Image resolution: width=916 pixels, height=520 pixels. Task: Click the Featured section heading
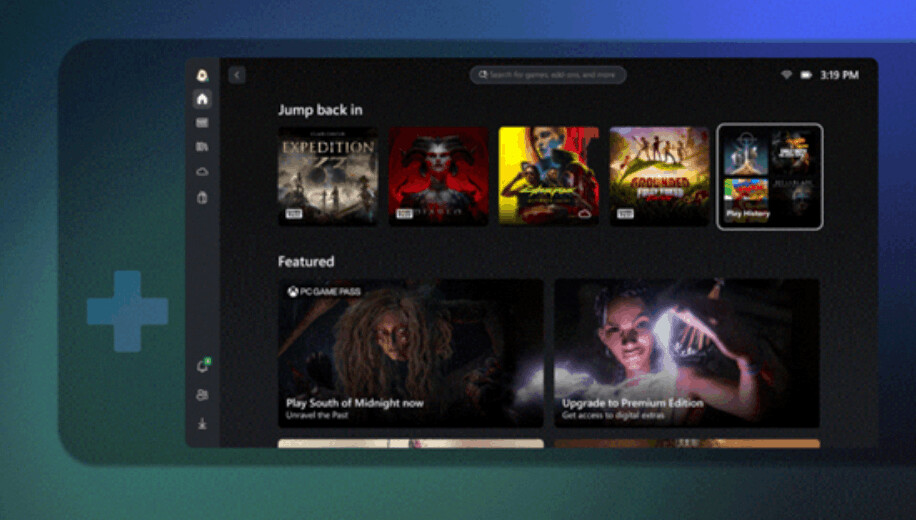pos(306,261)
